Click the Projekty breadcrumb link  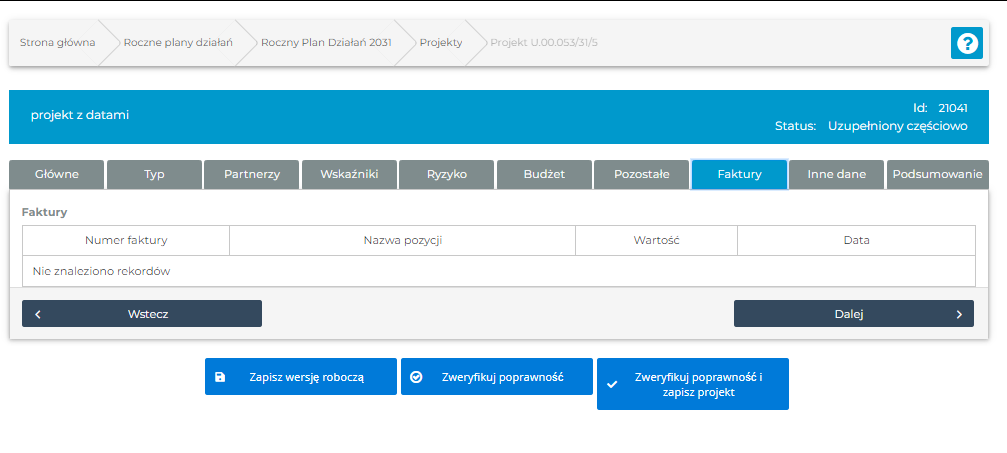[440, 43]
